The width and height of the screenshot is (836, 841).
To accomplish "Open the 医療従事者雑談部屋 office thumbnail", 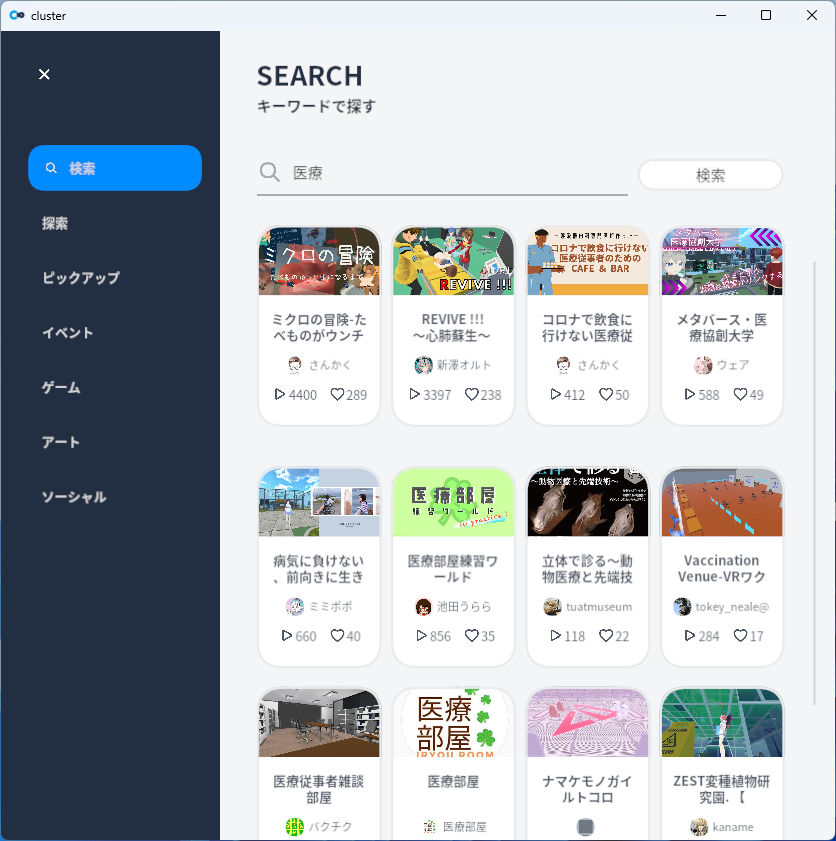I will pyautogui.click(x=319, y=723).
